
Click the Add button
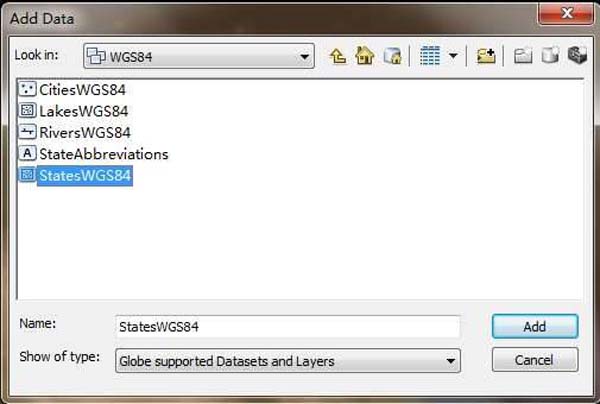pyautogui.click(x=535, y=327)
